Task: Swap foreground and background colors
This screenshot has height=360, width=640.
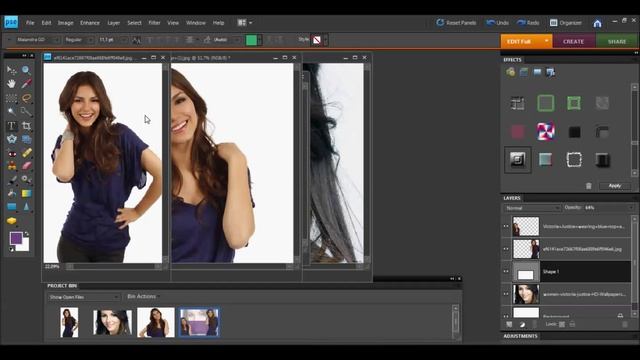Action: coord(27,234)
